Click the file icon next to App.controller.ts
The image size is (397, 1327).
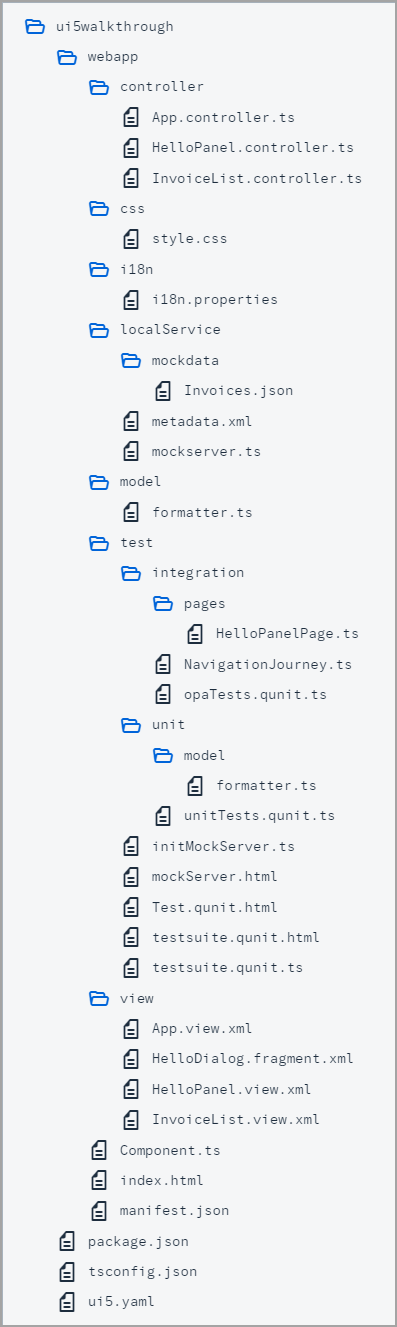(131, 117)
